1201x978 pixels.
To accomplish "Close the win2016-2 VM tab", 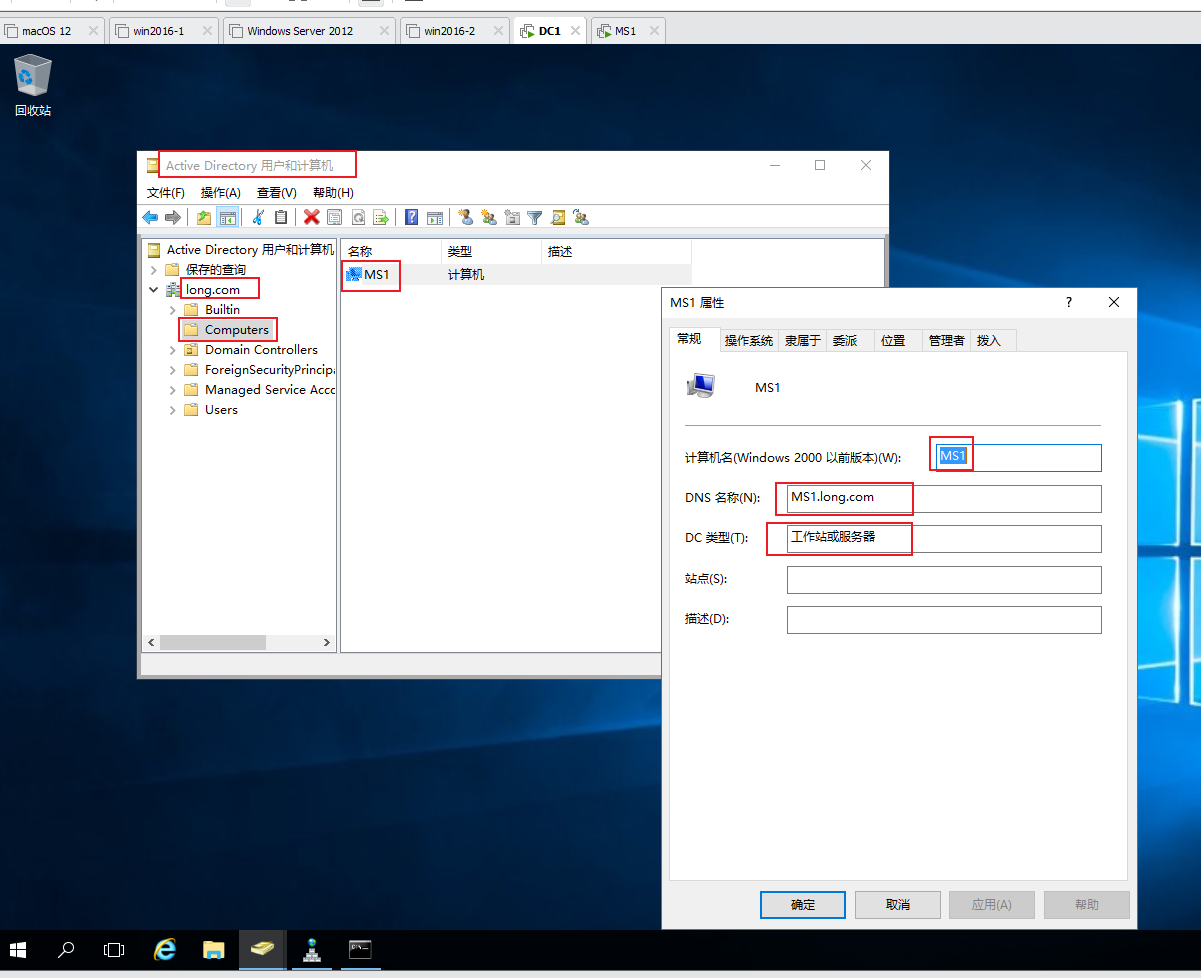I will coord(497,31).
